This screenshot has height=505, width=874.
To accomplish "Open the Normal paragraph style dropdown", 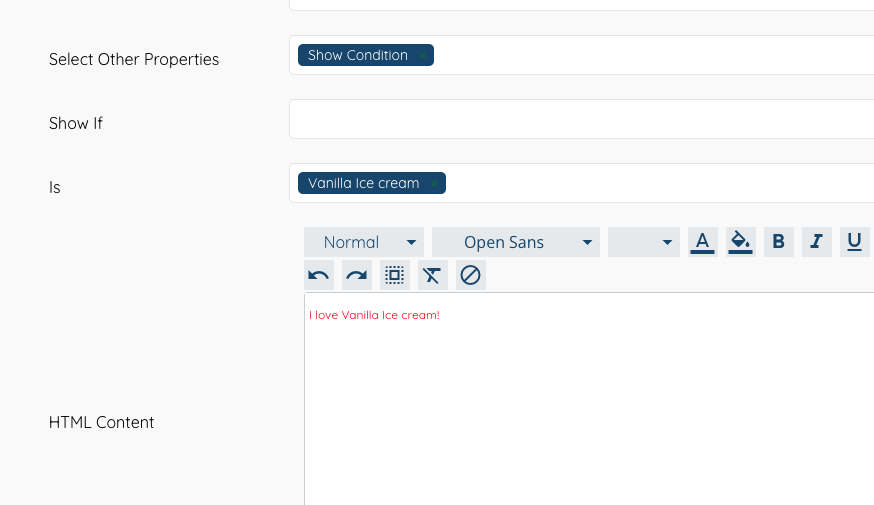I will 364,242.
